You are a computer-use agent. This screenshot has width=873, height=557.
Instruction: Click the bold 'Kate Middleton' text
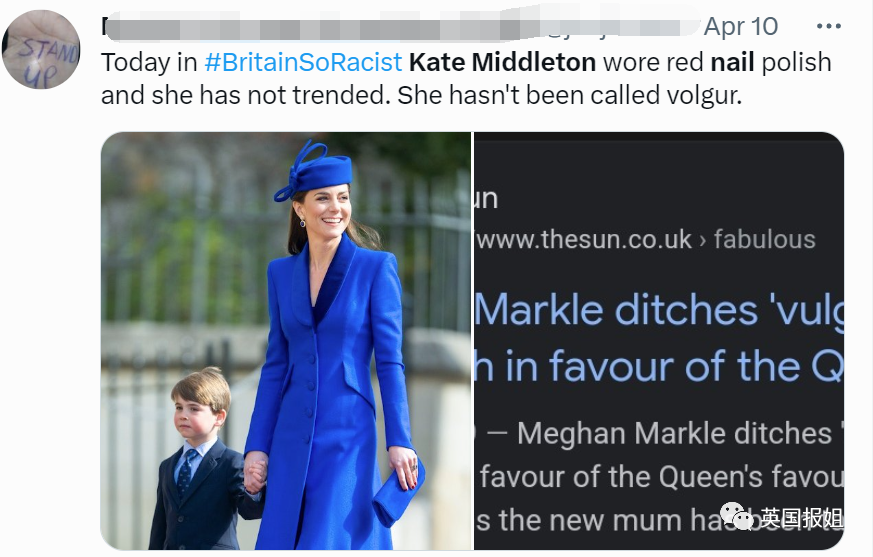(502, 62)
